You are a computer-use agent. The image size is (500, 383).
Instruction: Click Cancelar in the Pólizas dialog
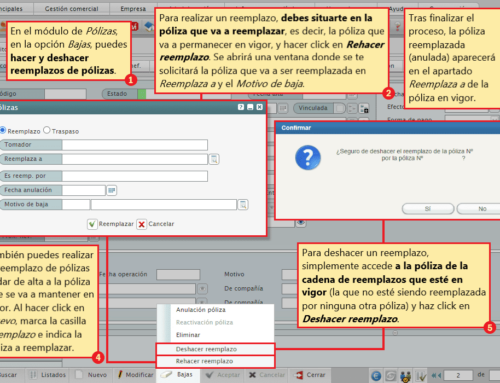(156, 224)
